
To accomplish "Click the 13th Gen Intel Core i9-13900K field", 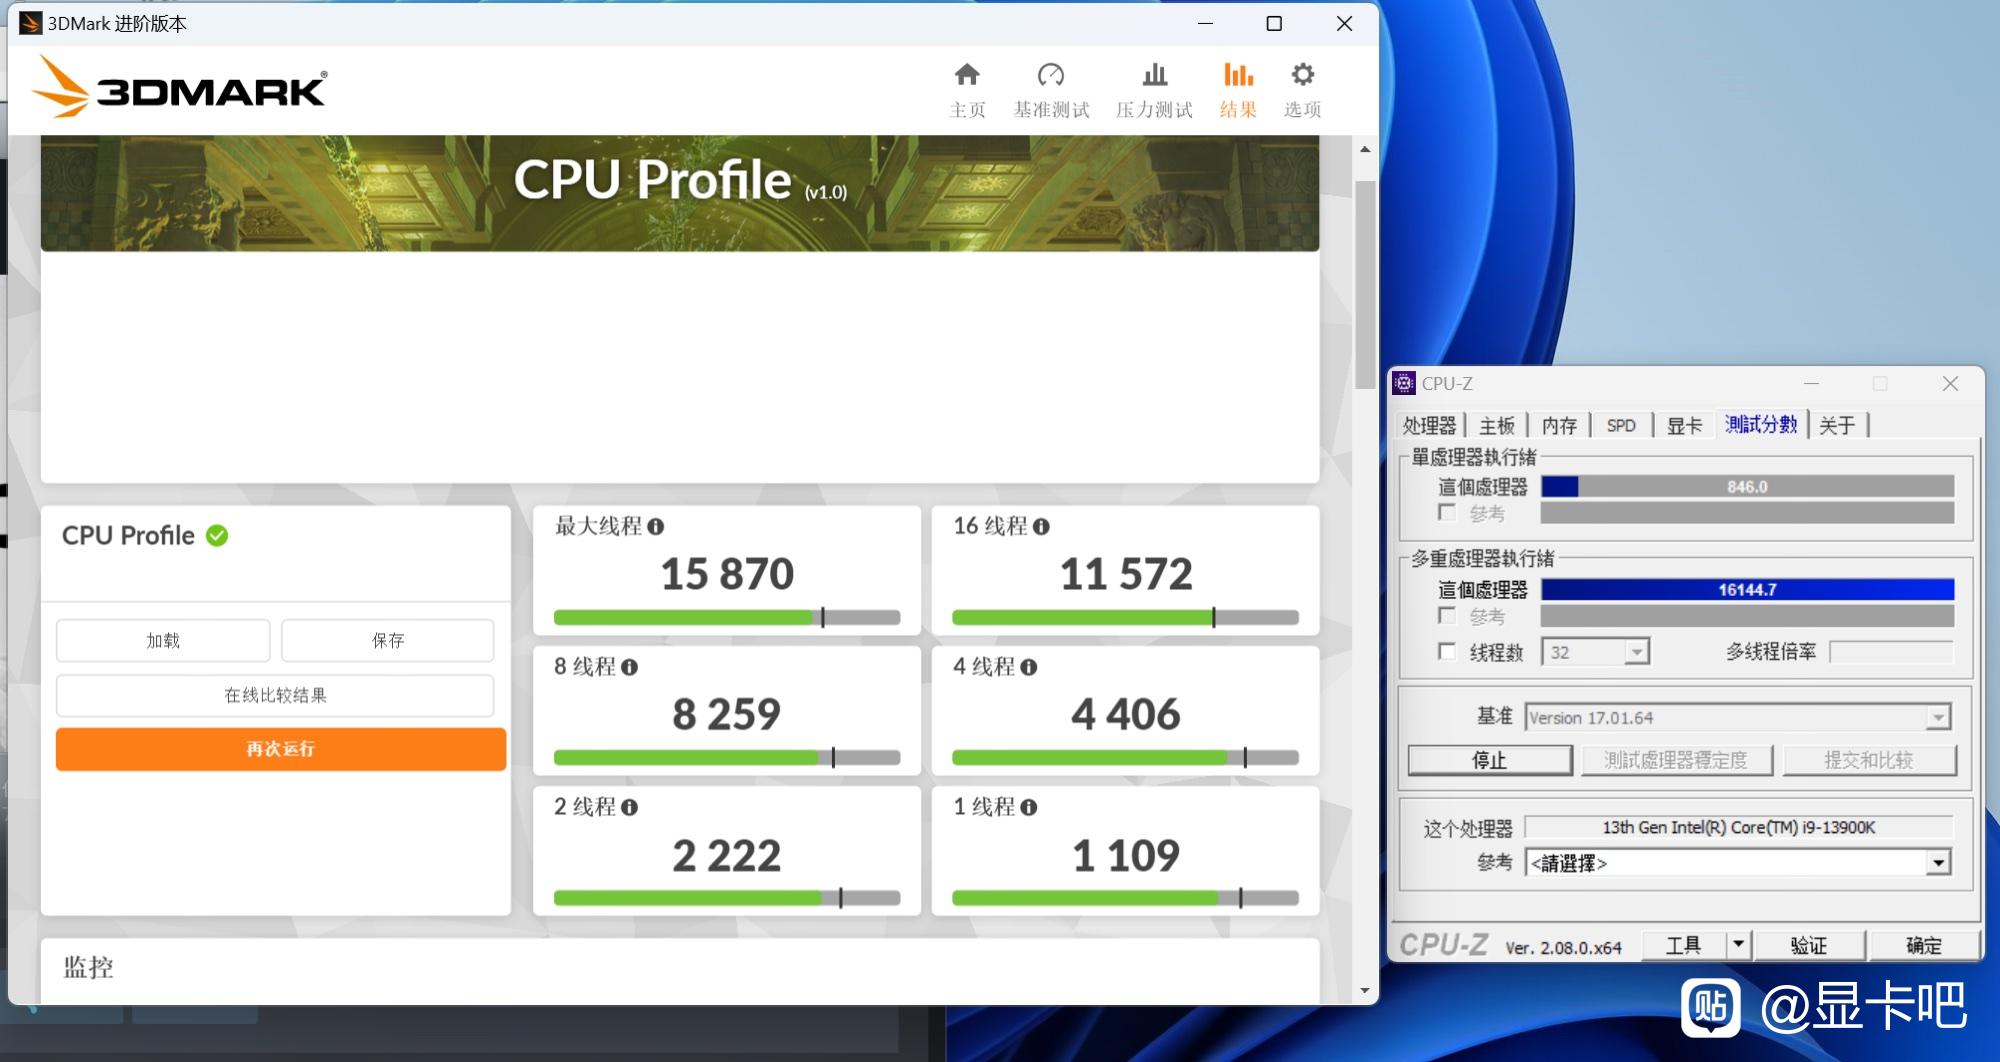I will (x=1738, y=827).
